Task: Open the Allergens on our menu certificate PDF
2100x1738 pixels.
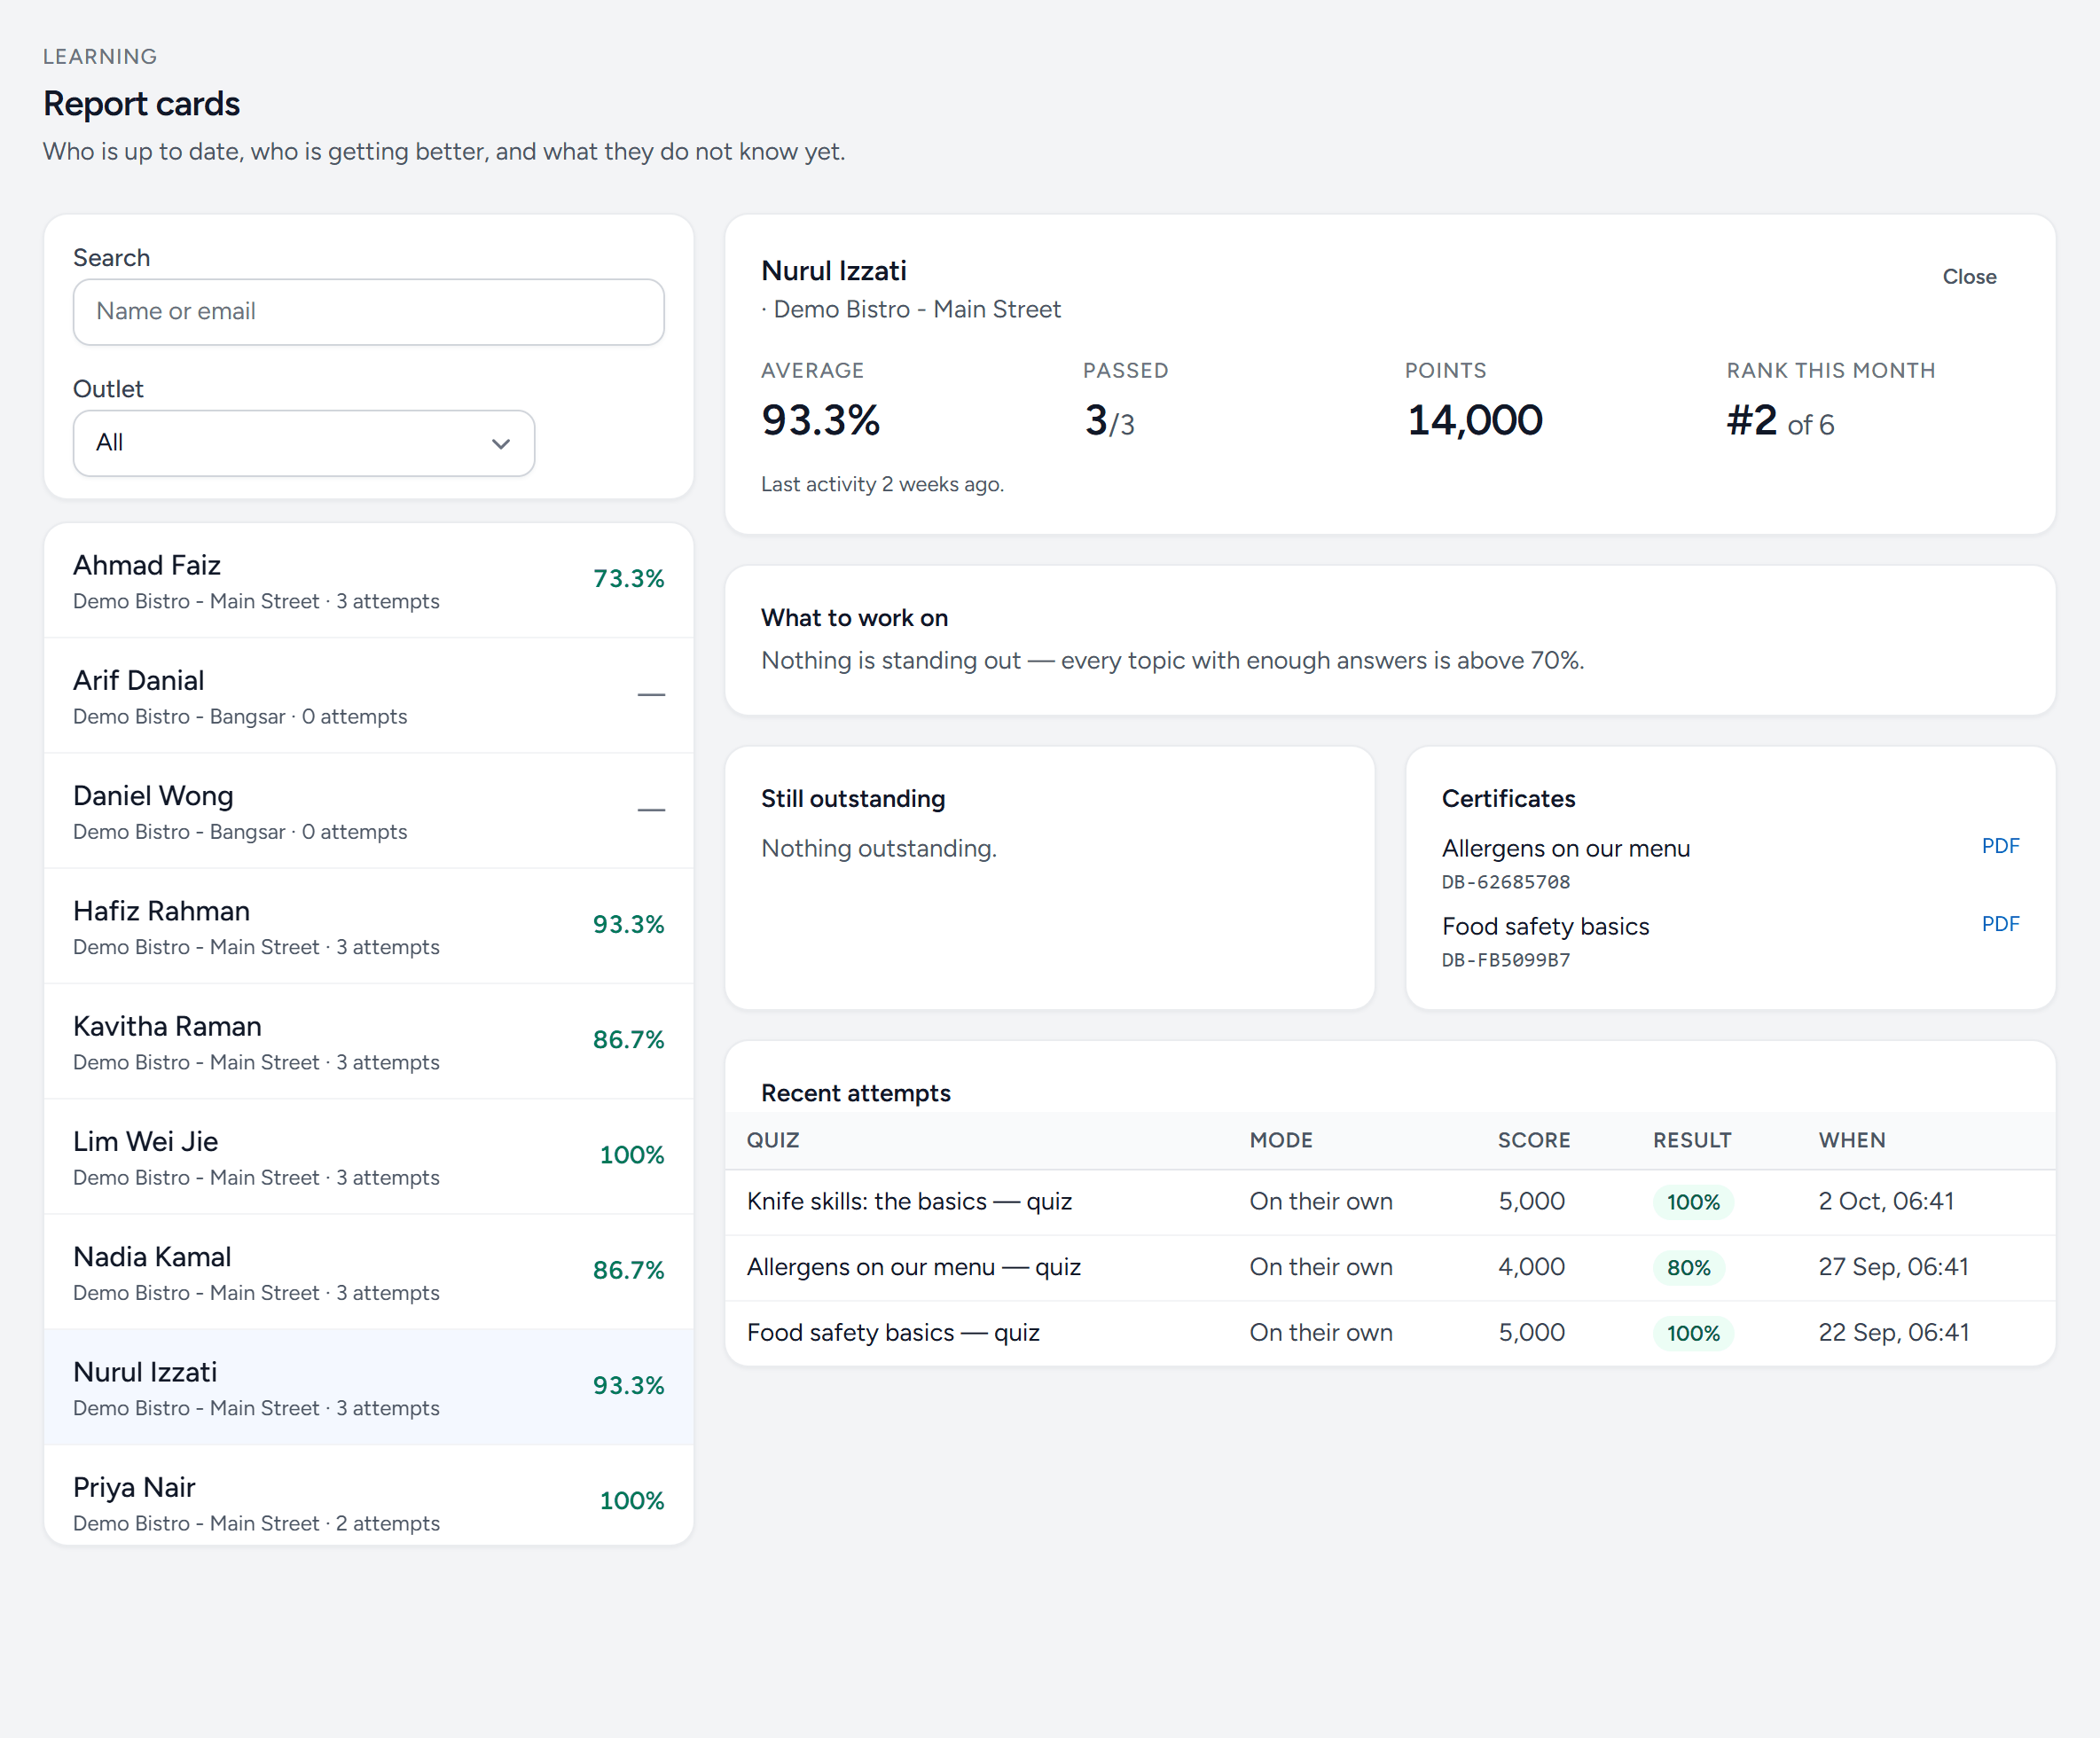Action: (2000, 846)
